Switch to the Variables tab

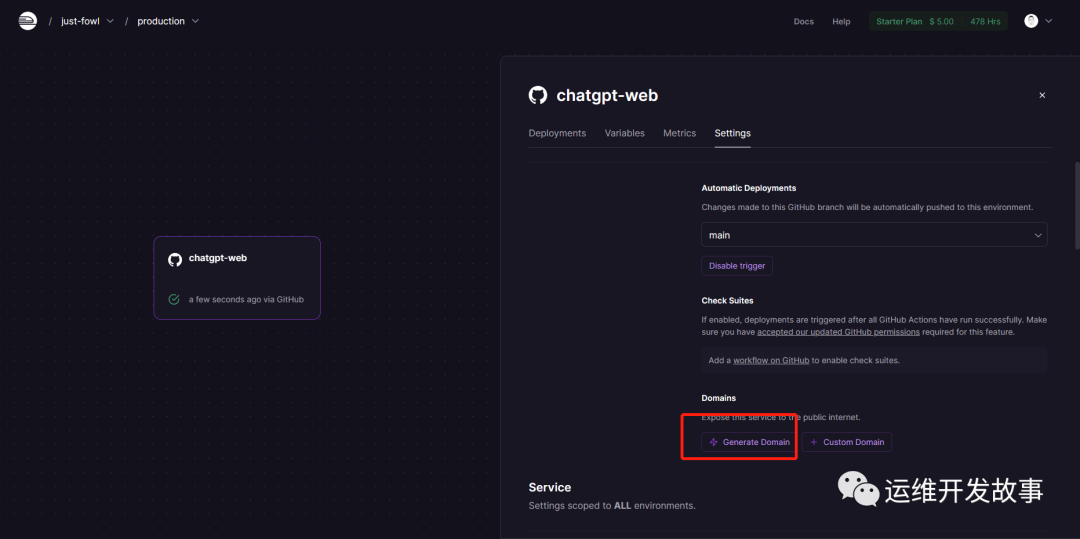pos(625,133)
